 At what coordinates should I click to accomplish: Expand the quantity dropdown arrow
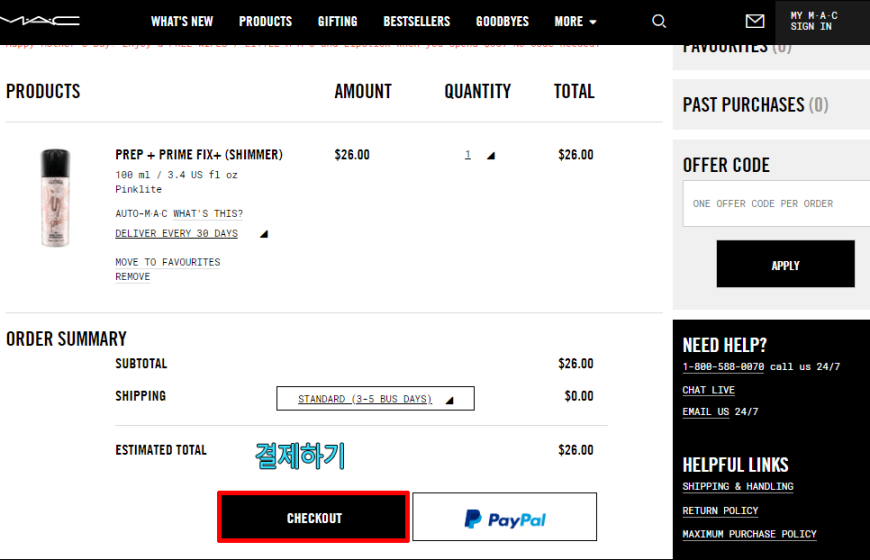point(490,155)
